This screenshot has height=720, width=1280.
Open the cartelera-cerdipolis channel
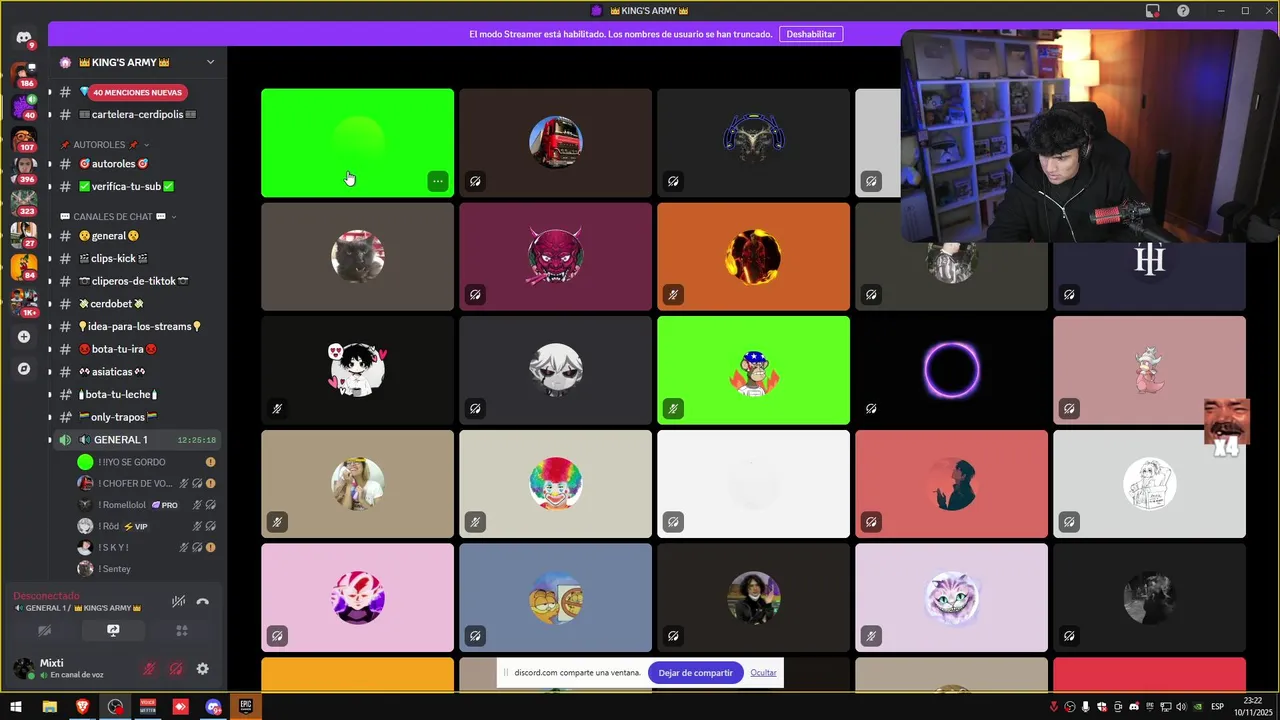click(137, 115)
